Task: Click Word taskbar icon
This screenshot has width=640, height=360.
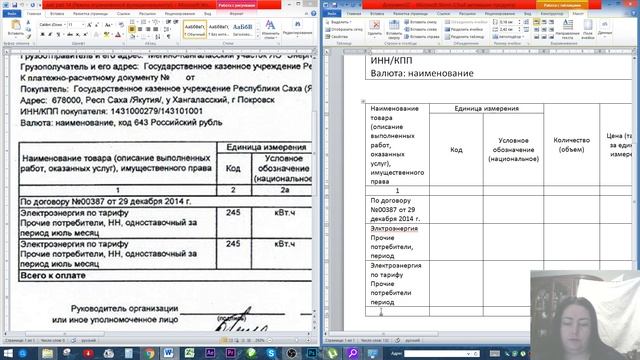Action: 169,353
